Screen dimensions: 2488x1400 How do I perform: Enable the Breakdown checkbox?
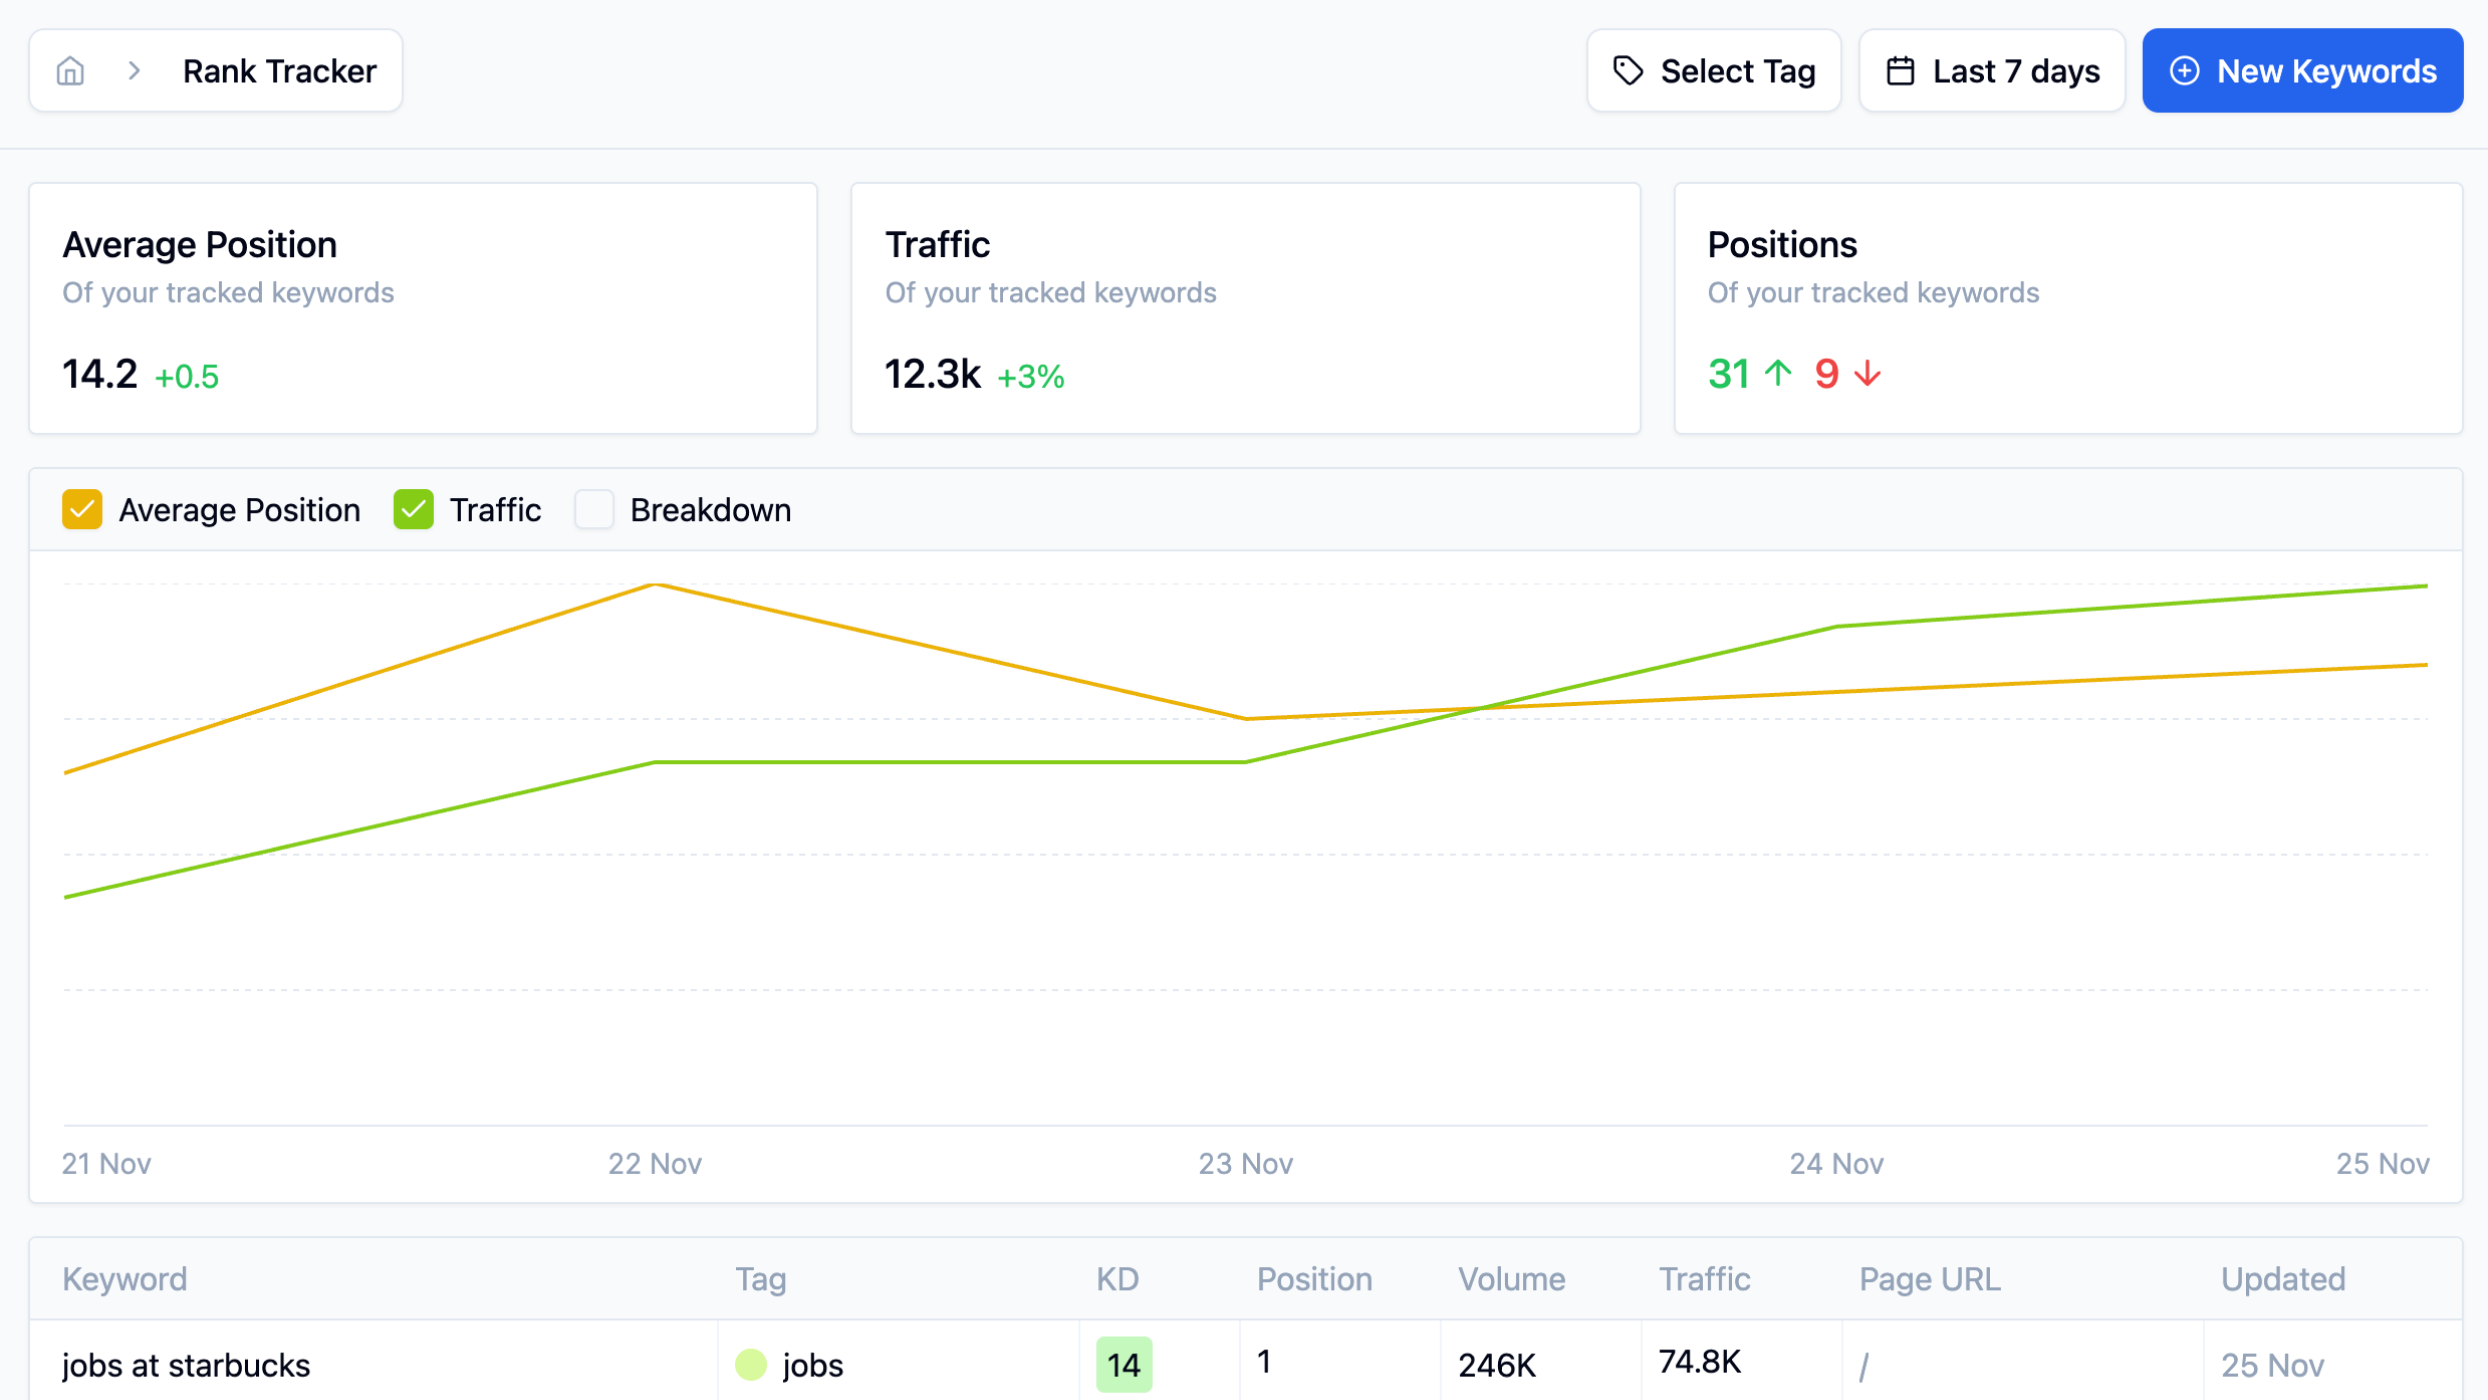click(x=594, y=510)
